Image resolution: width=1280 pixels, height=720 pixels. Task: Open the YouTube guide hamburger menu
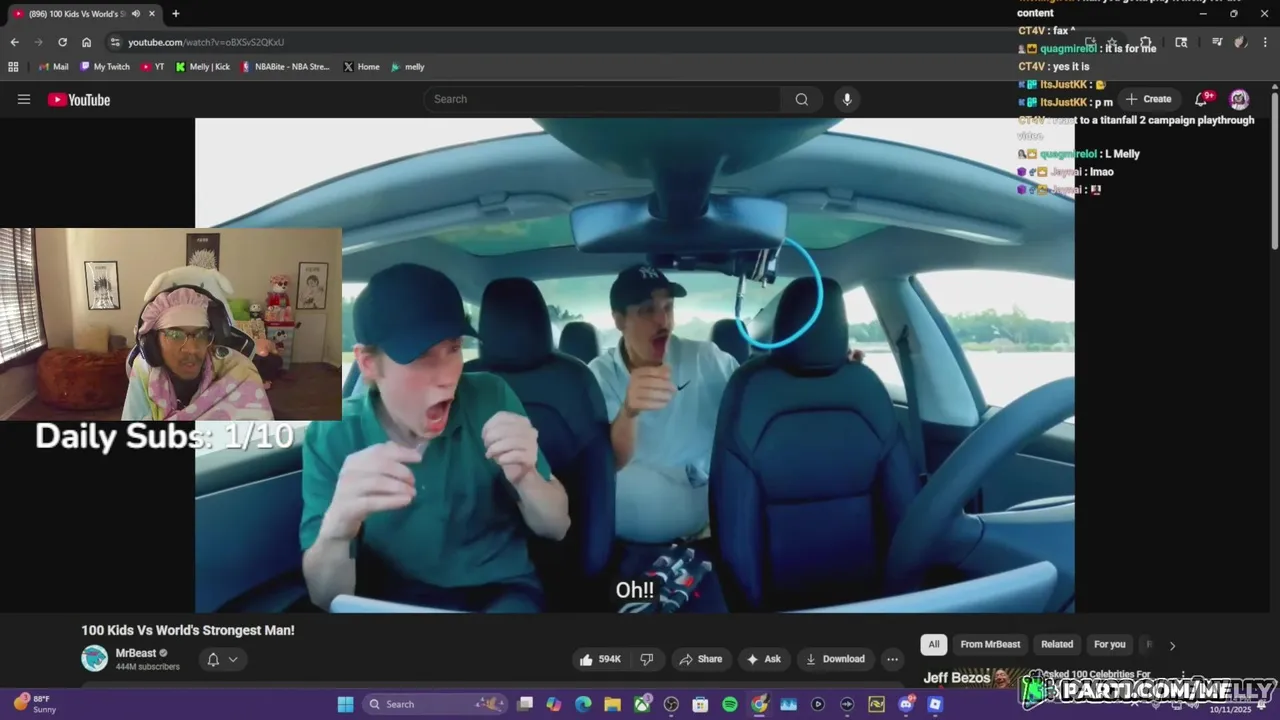24,99
